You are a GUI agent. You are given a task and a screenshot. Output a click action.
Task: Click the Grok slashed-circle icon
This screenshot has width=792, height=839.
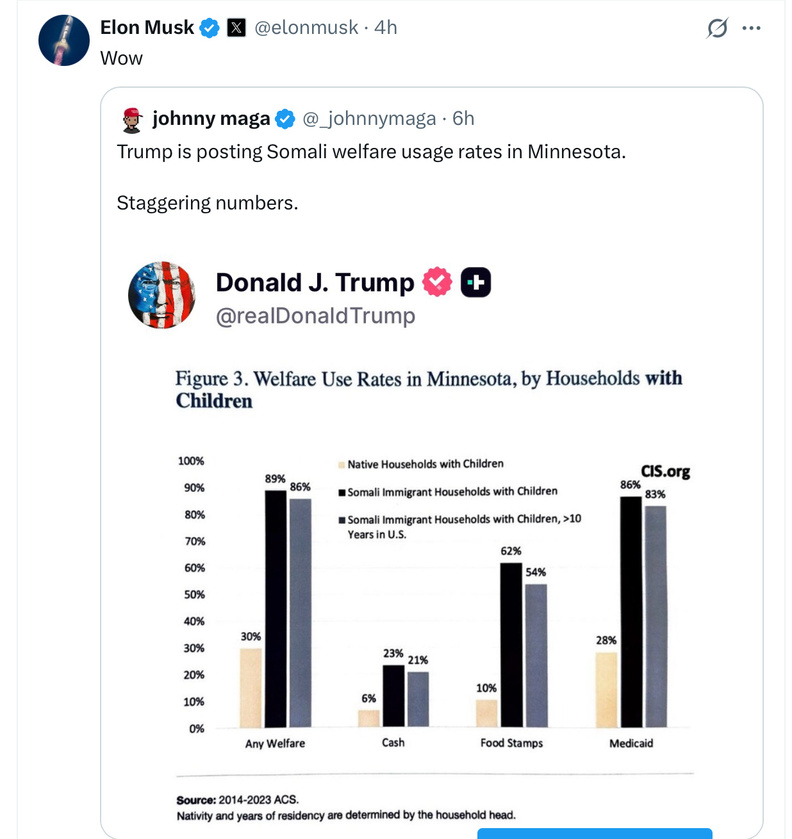coord(717,28)
